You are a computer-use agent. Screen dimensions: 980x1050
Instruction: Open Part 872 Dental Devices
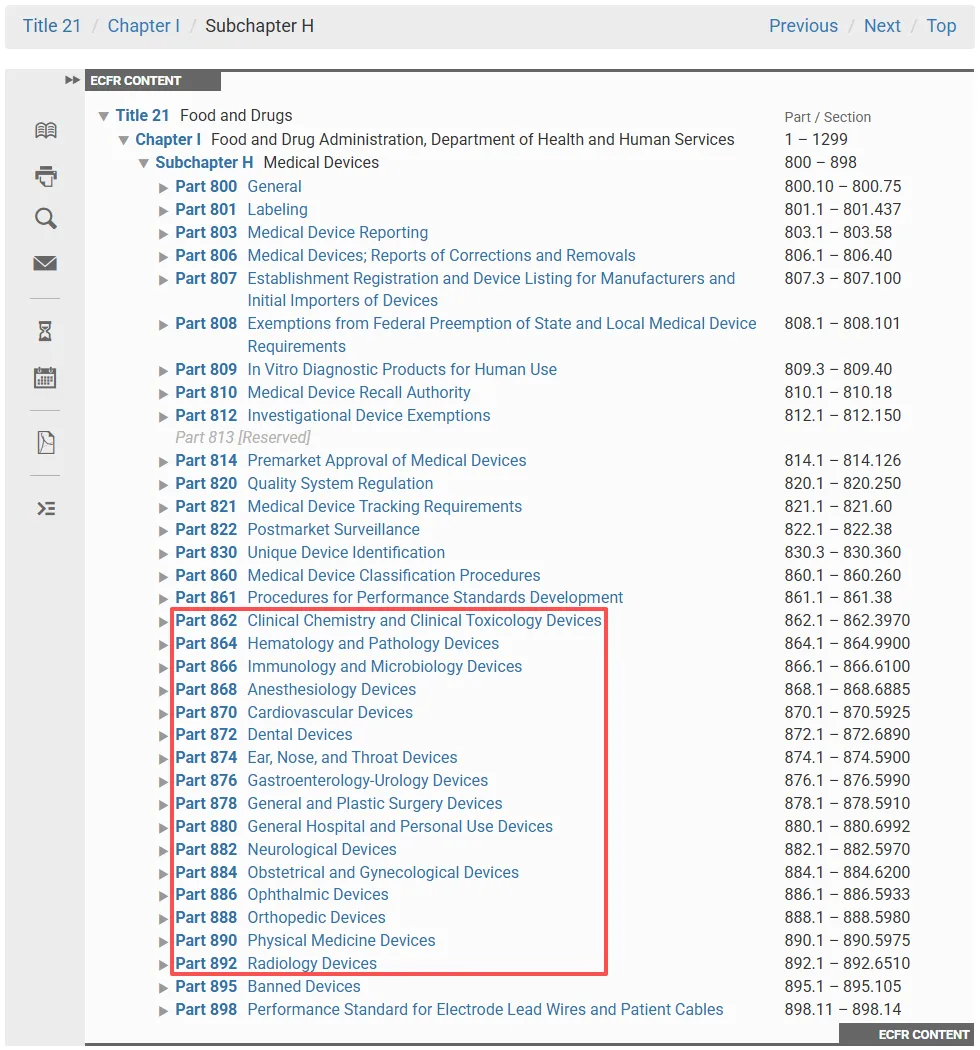point(264,734)
